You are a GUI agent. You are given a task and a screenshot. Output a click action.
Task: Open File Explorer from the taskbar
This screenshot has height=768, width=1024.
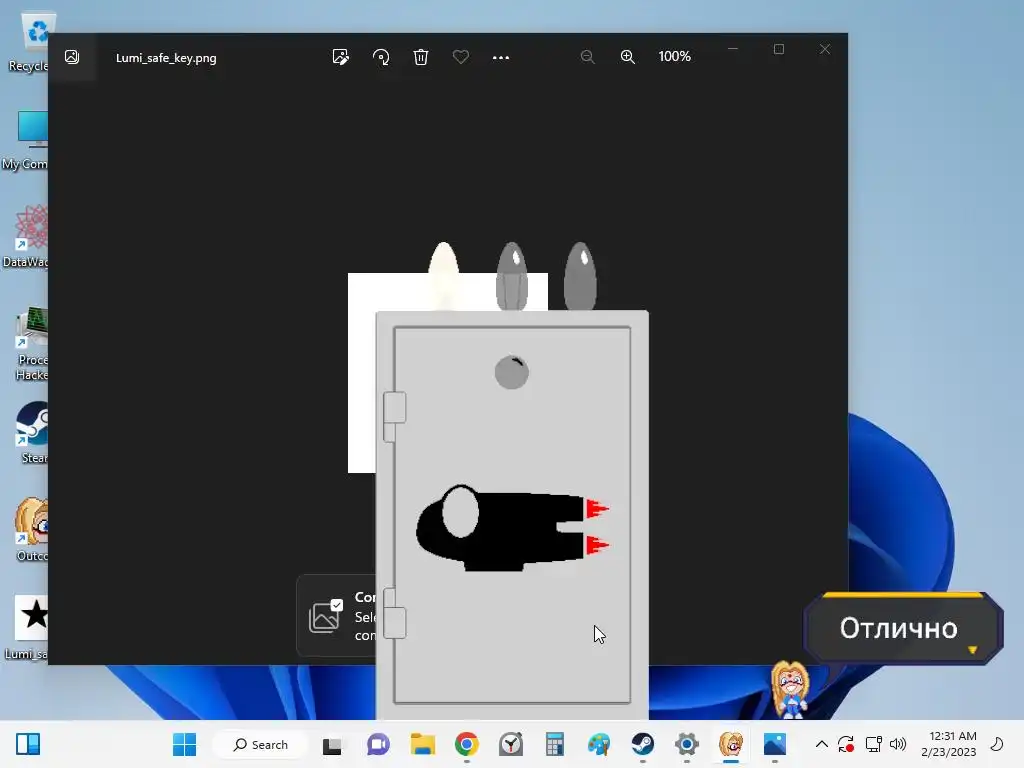pyautogui.click(x=423, y=744)
